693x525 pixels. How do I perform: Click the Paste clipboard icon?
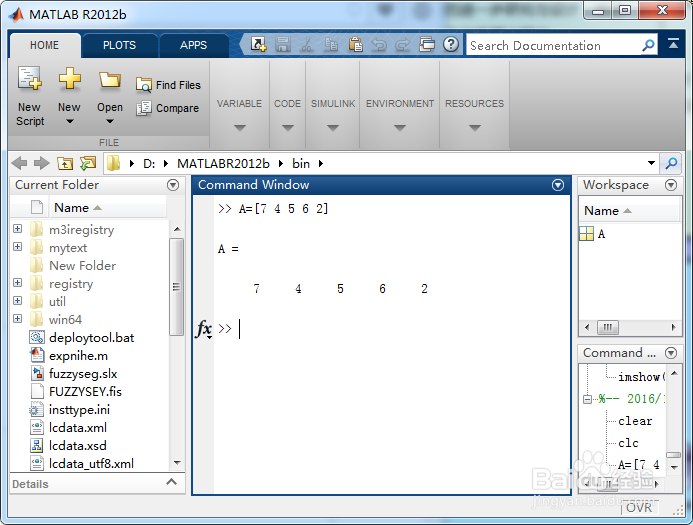point(355,44)
